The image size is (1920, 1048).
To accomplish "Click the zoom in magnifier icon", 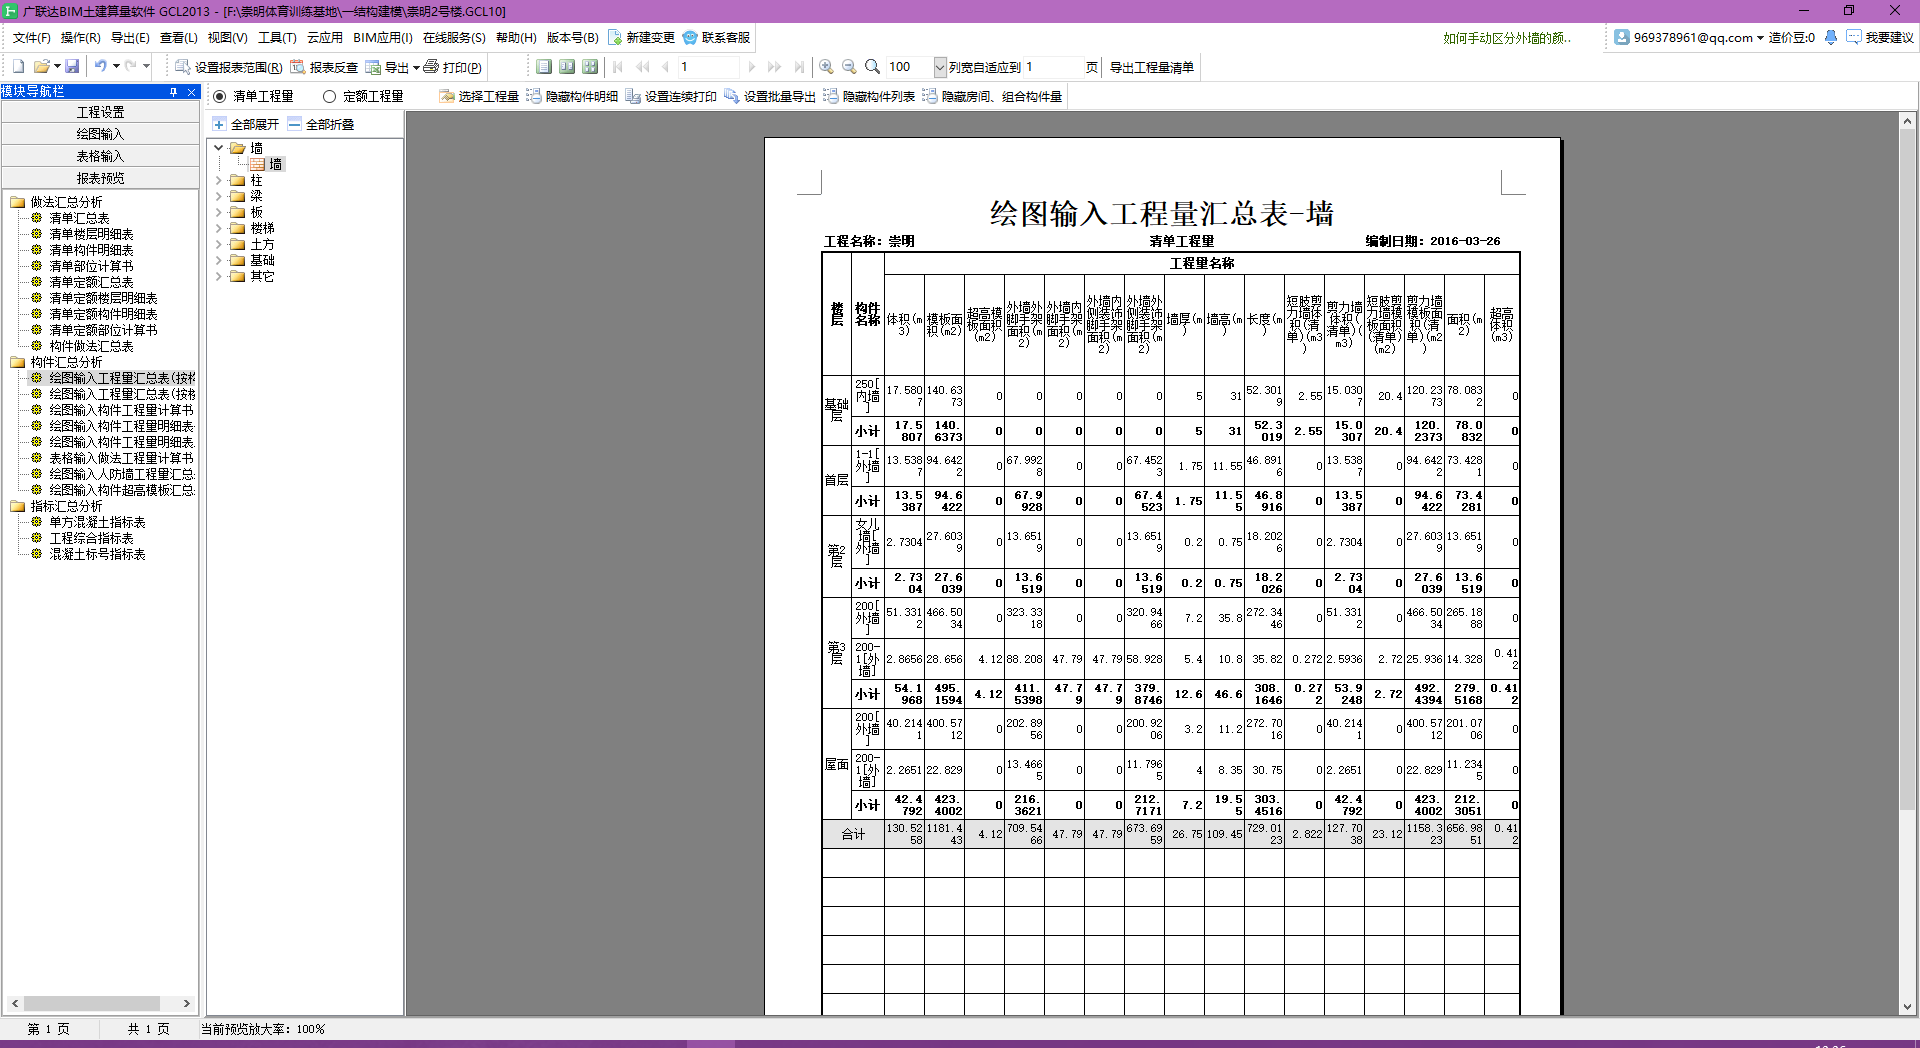I will 826,67.
